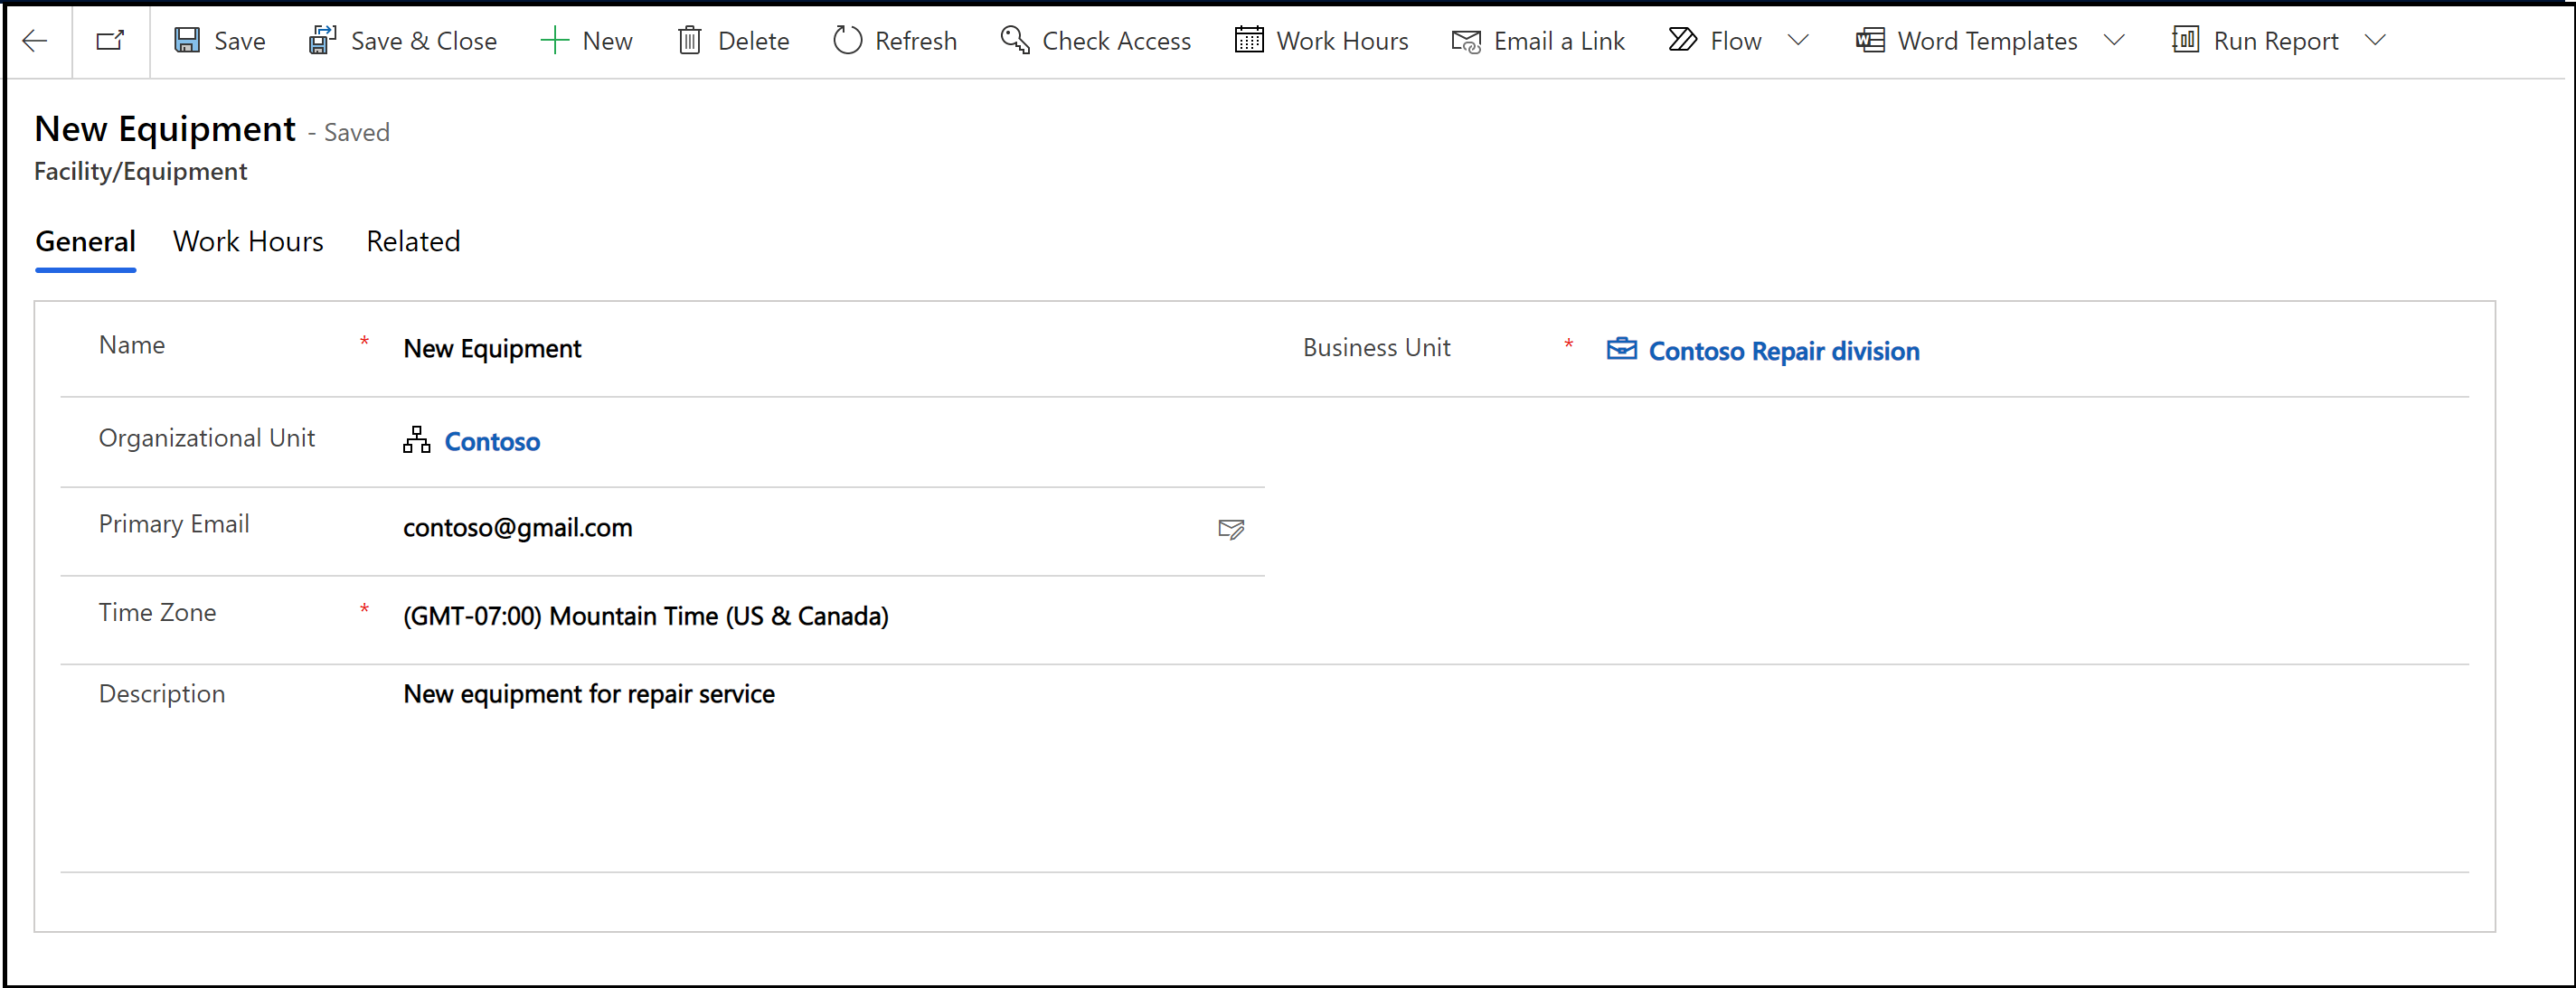Switch to the Work Hours tab
This screenshot has height=988, width=2576.
tap(248, 241)
